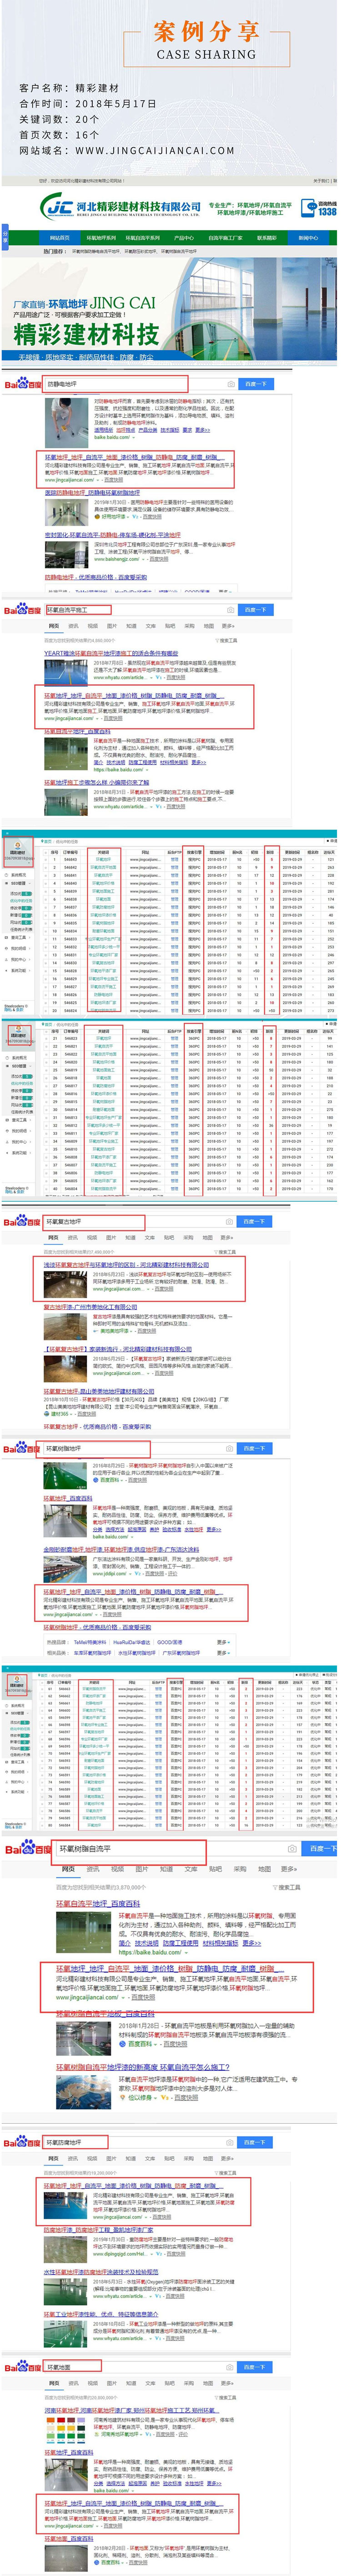The height and width of the screenshot is (2576, 341).
Task: Click camera icon in 环氧复古地坪 search box
Action: point(230,1222)
